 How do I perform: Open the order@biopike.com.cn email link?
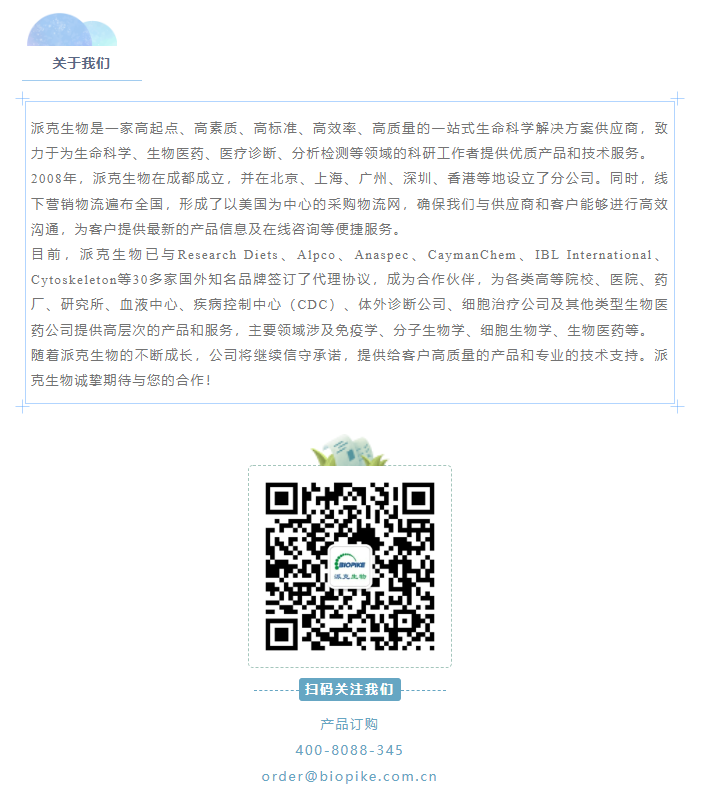[x=349, y=777]
